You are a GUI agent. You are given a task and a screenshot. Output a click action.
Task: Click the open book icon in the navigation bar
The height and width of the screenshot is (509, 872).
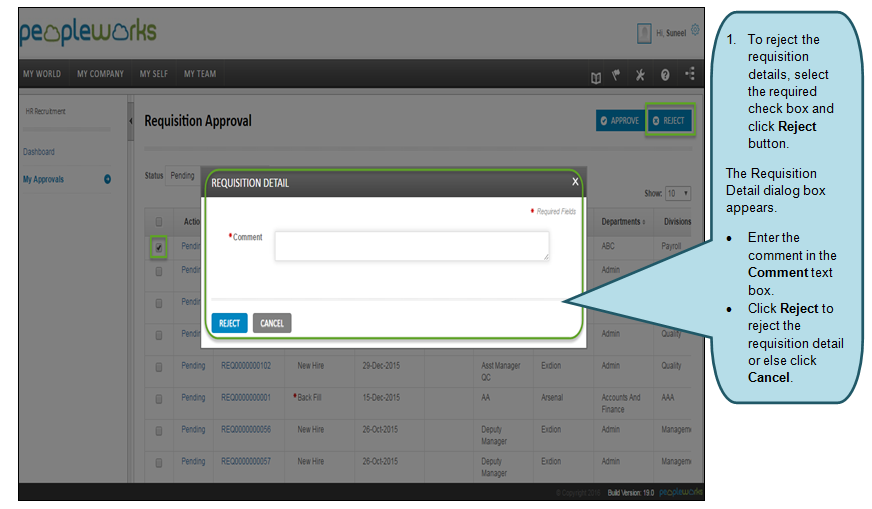tap(596, 77)
